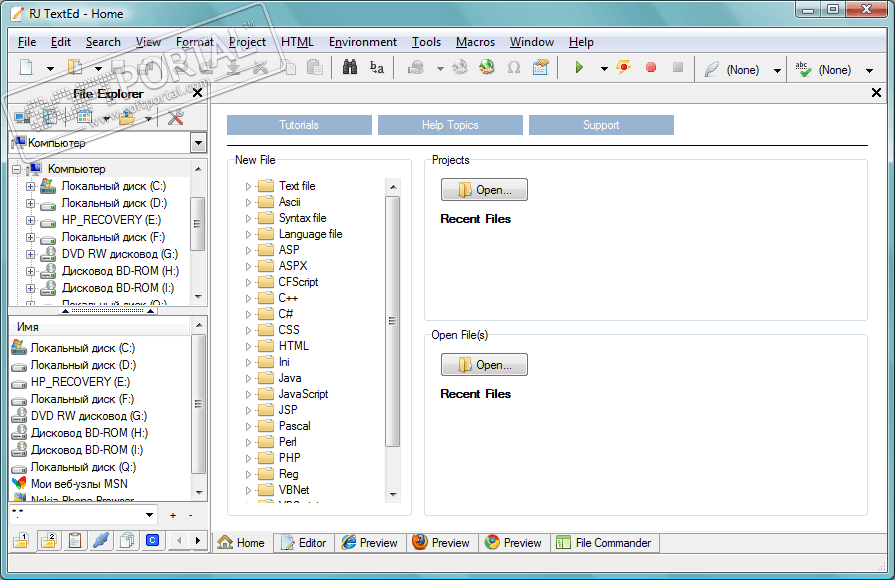Viewport: 895px width, 580px height.
Task: Open the File menu
Action: point(27,42)
